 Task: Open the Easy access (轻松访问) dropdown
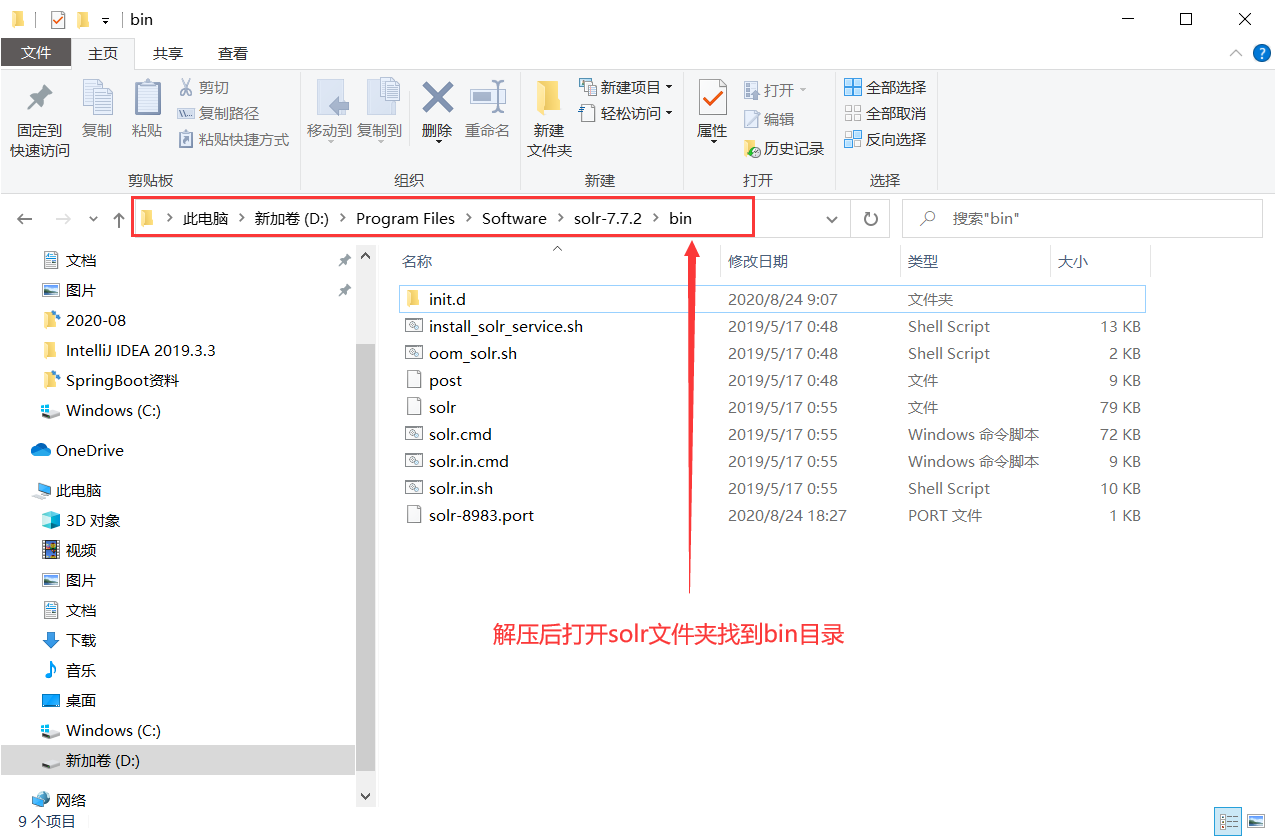[625, 114]
